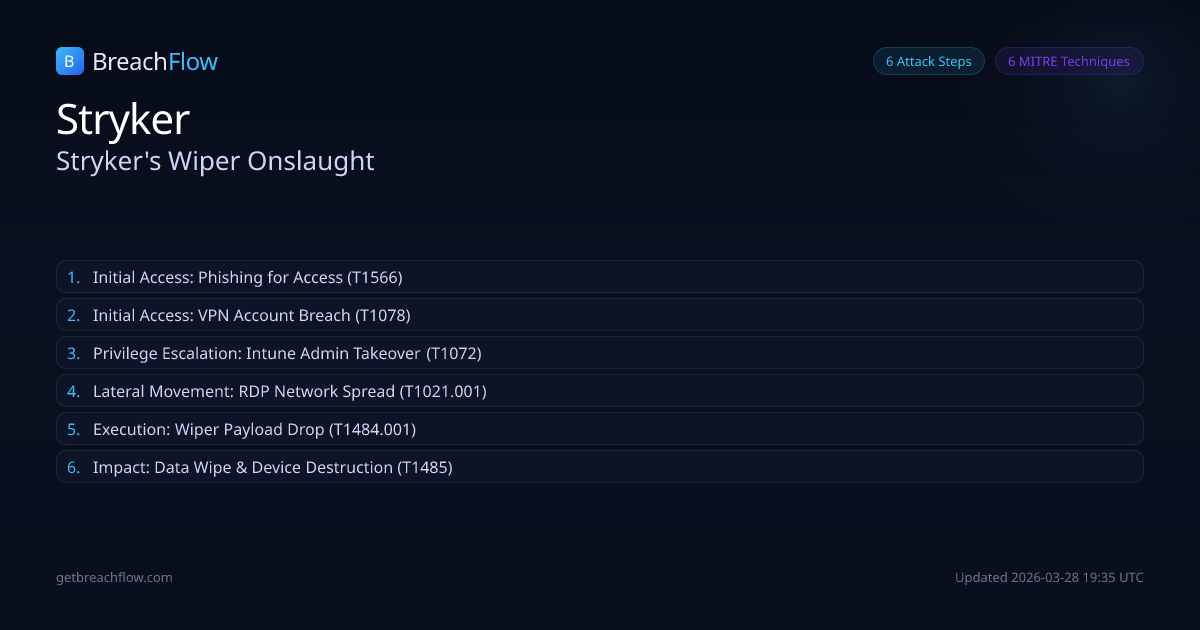Open step 5 Wiper Payload Drop

click(x=254, y=429)
